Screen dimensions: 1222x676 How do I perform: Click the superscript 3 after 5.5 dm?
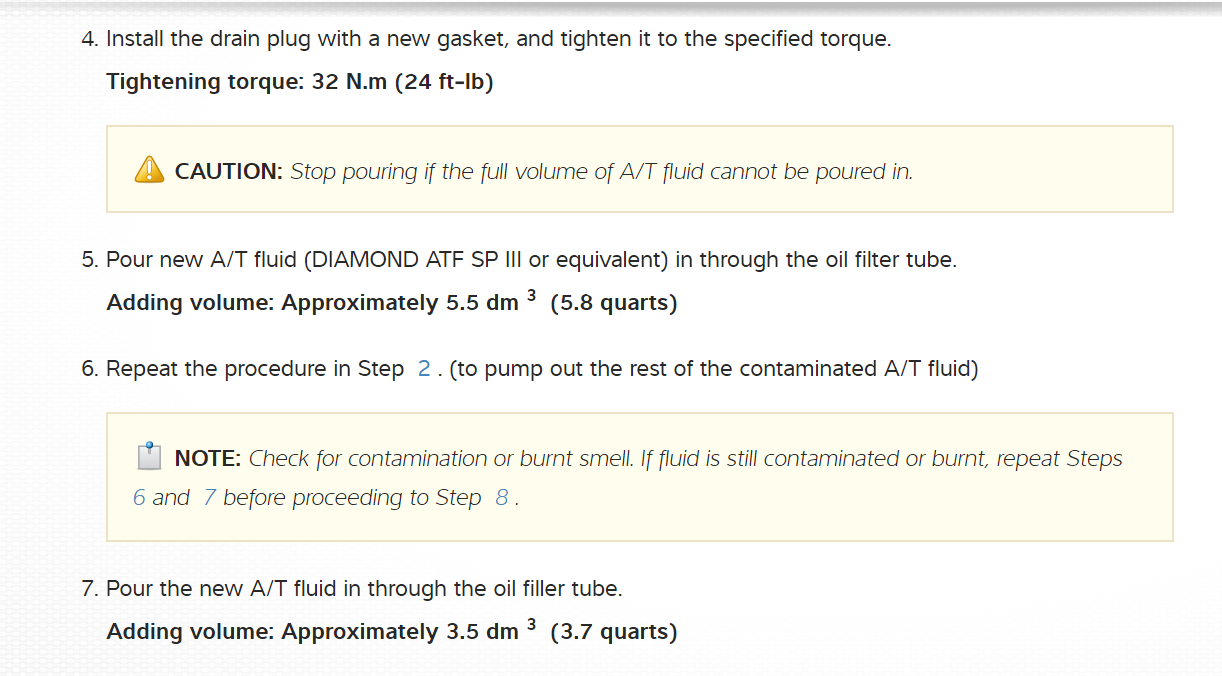[x=531, y=296]
